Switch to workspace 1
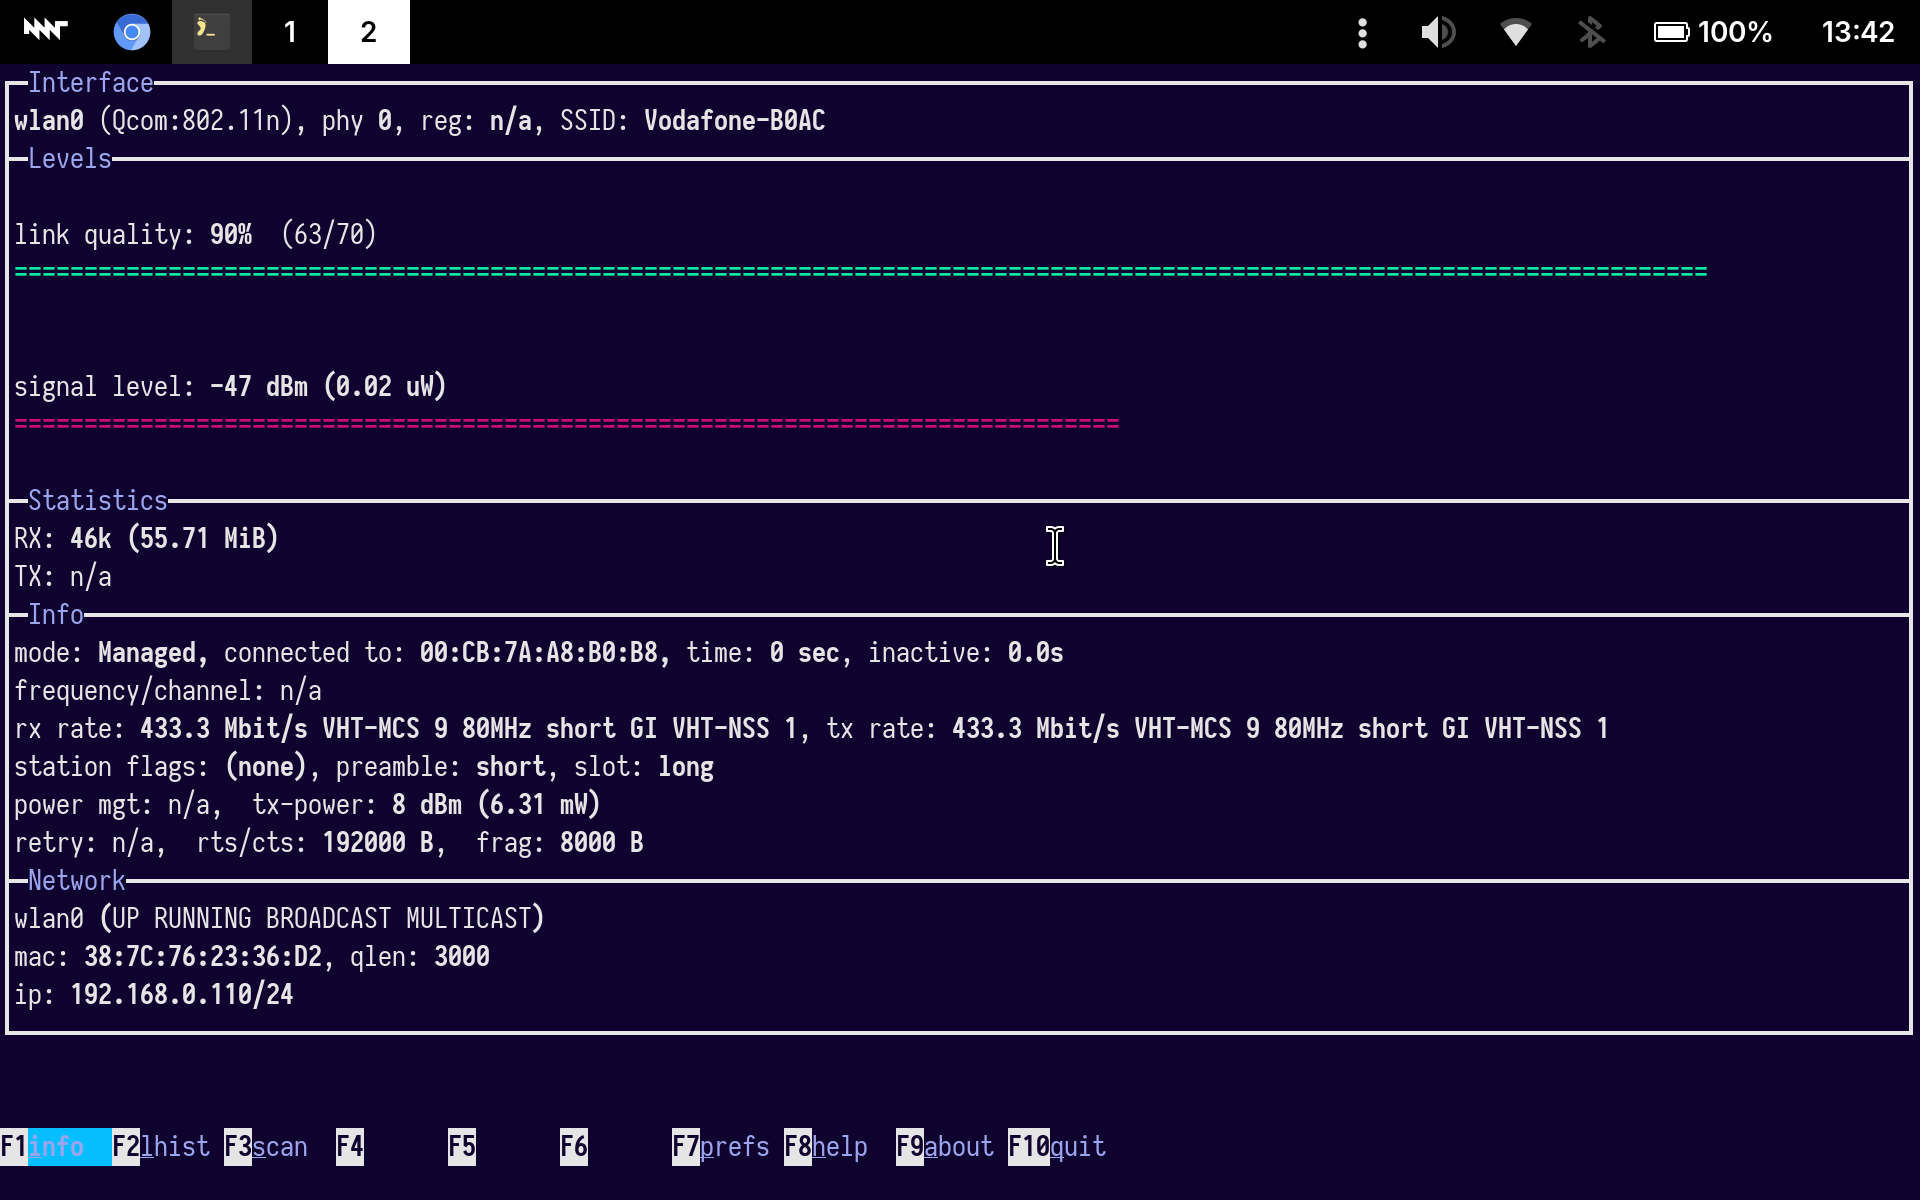 tap(290, 32)
